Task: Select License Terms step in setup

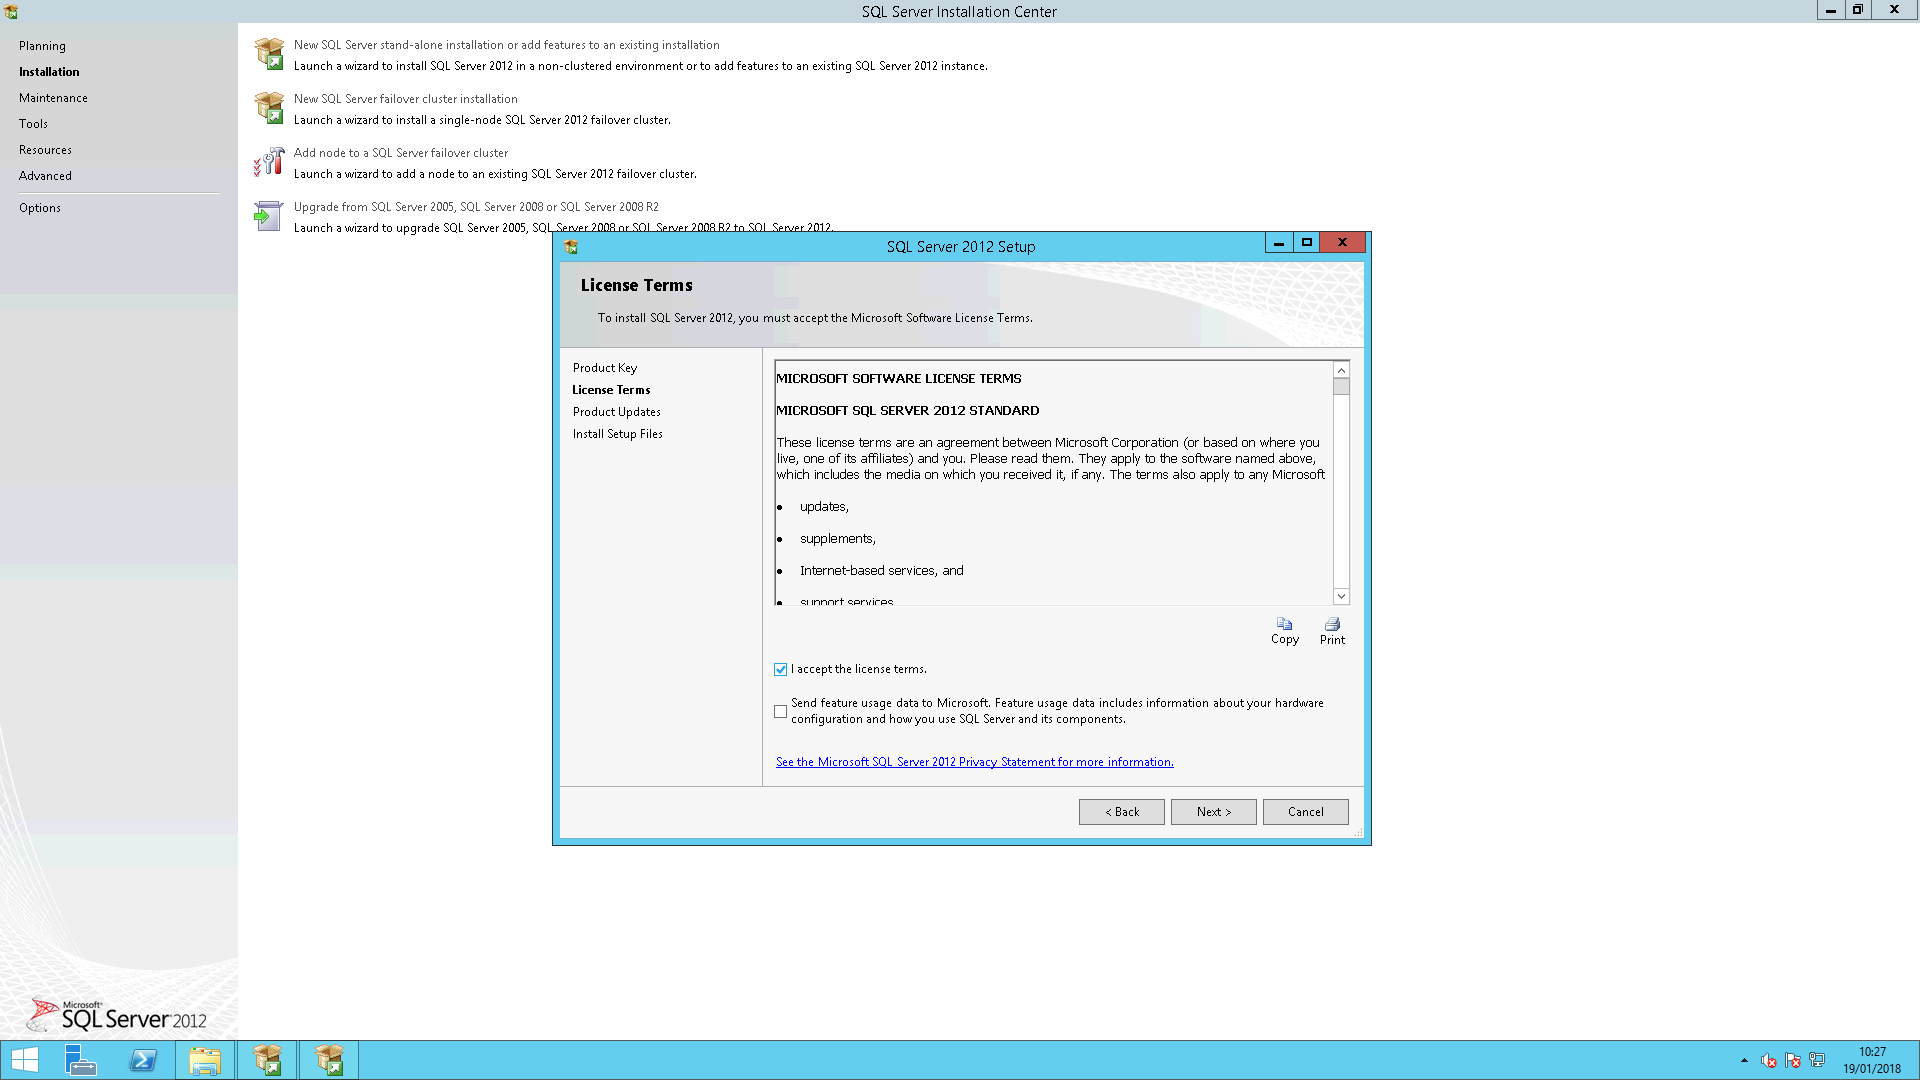Action: [611, 390]
